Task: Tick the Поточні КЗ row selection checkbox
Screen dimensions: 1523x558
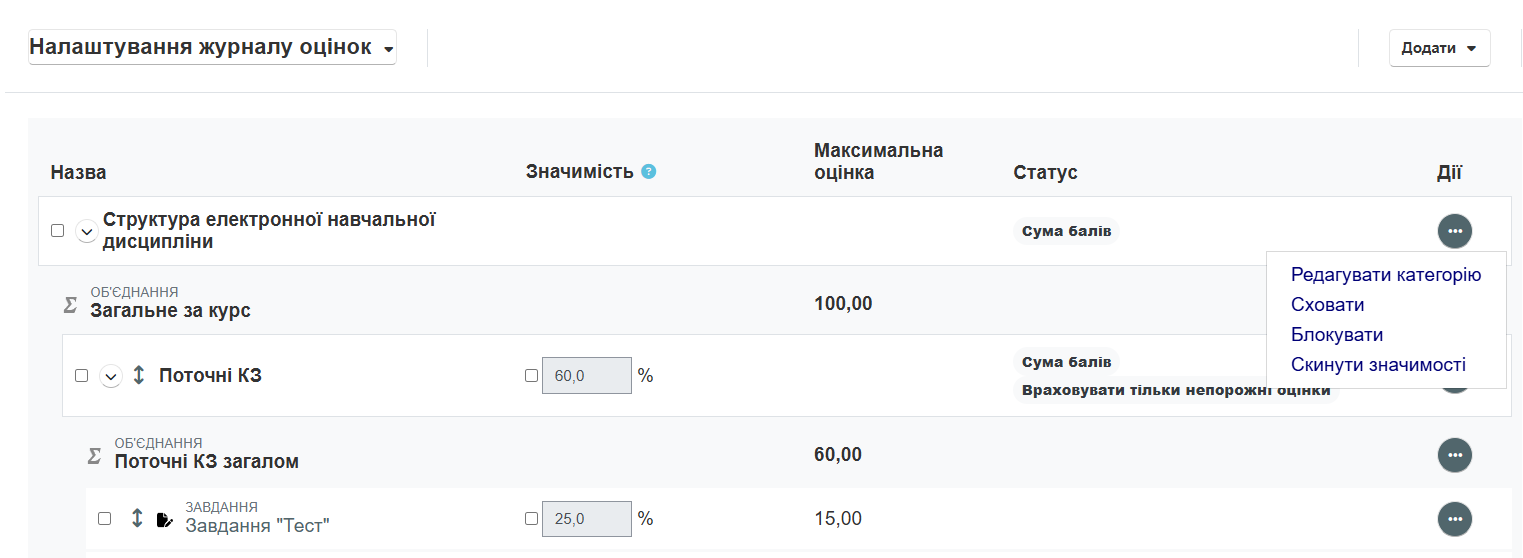Action: [82, 376]
